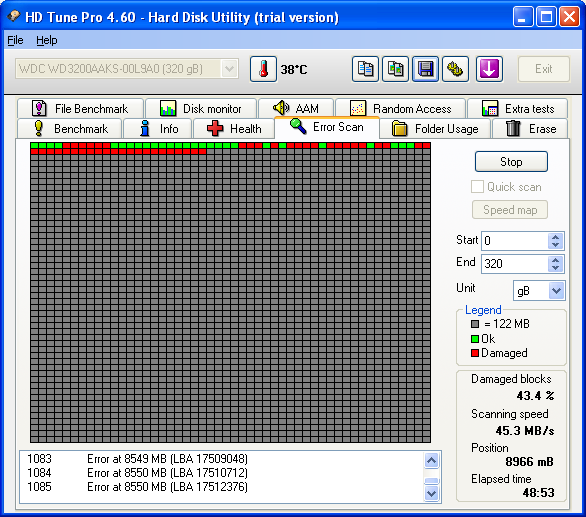This screenshot has height=517, width=586.
Task: Click the thermometer temperature icon
Action: 263,69
